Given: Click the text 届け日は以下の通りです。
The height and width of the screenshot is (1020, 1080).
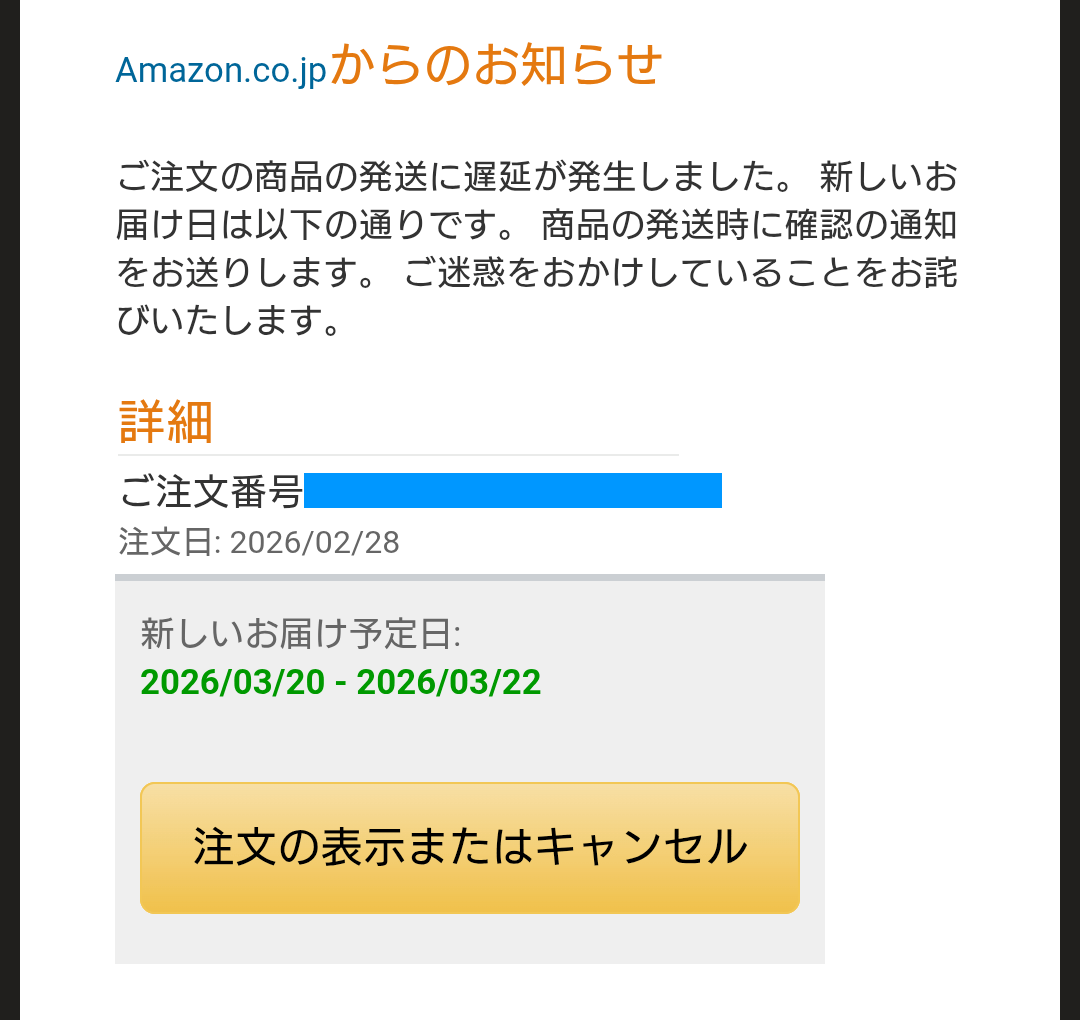Looking at the screenshot, I should (317, 226).
